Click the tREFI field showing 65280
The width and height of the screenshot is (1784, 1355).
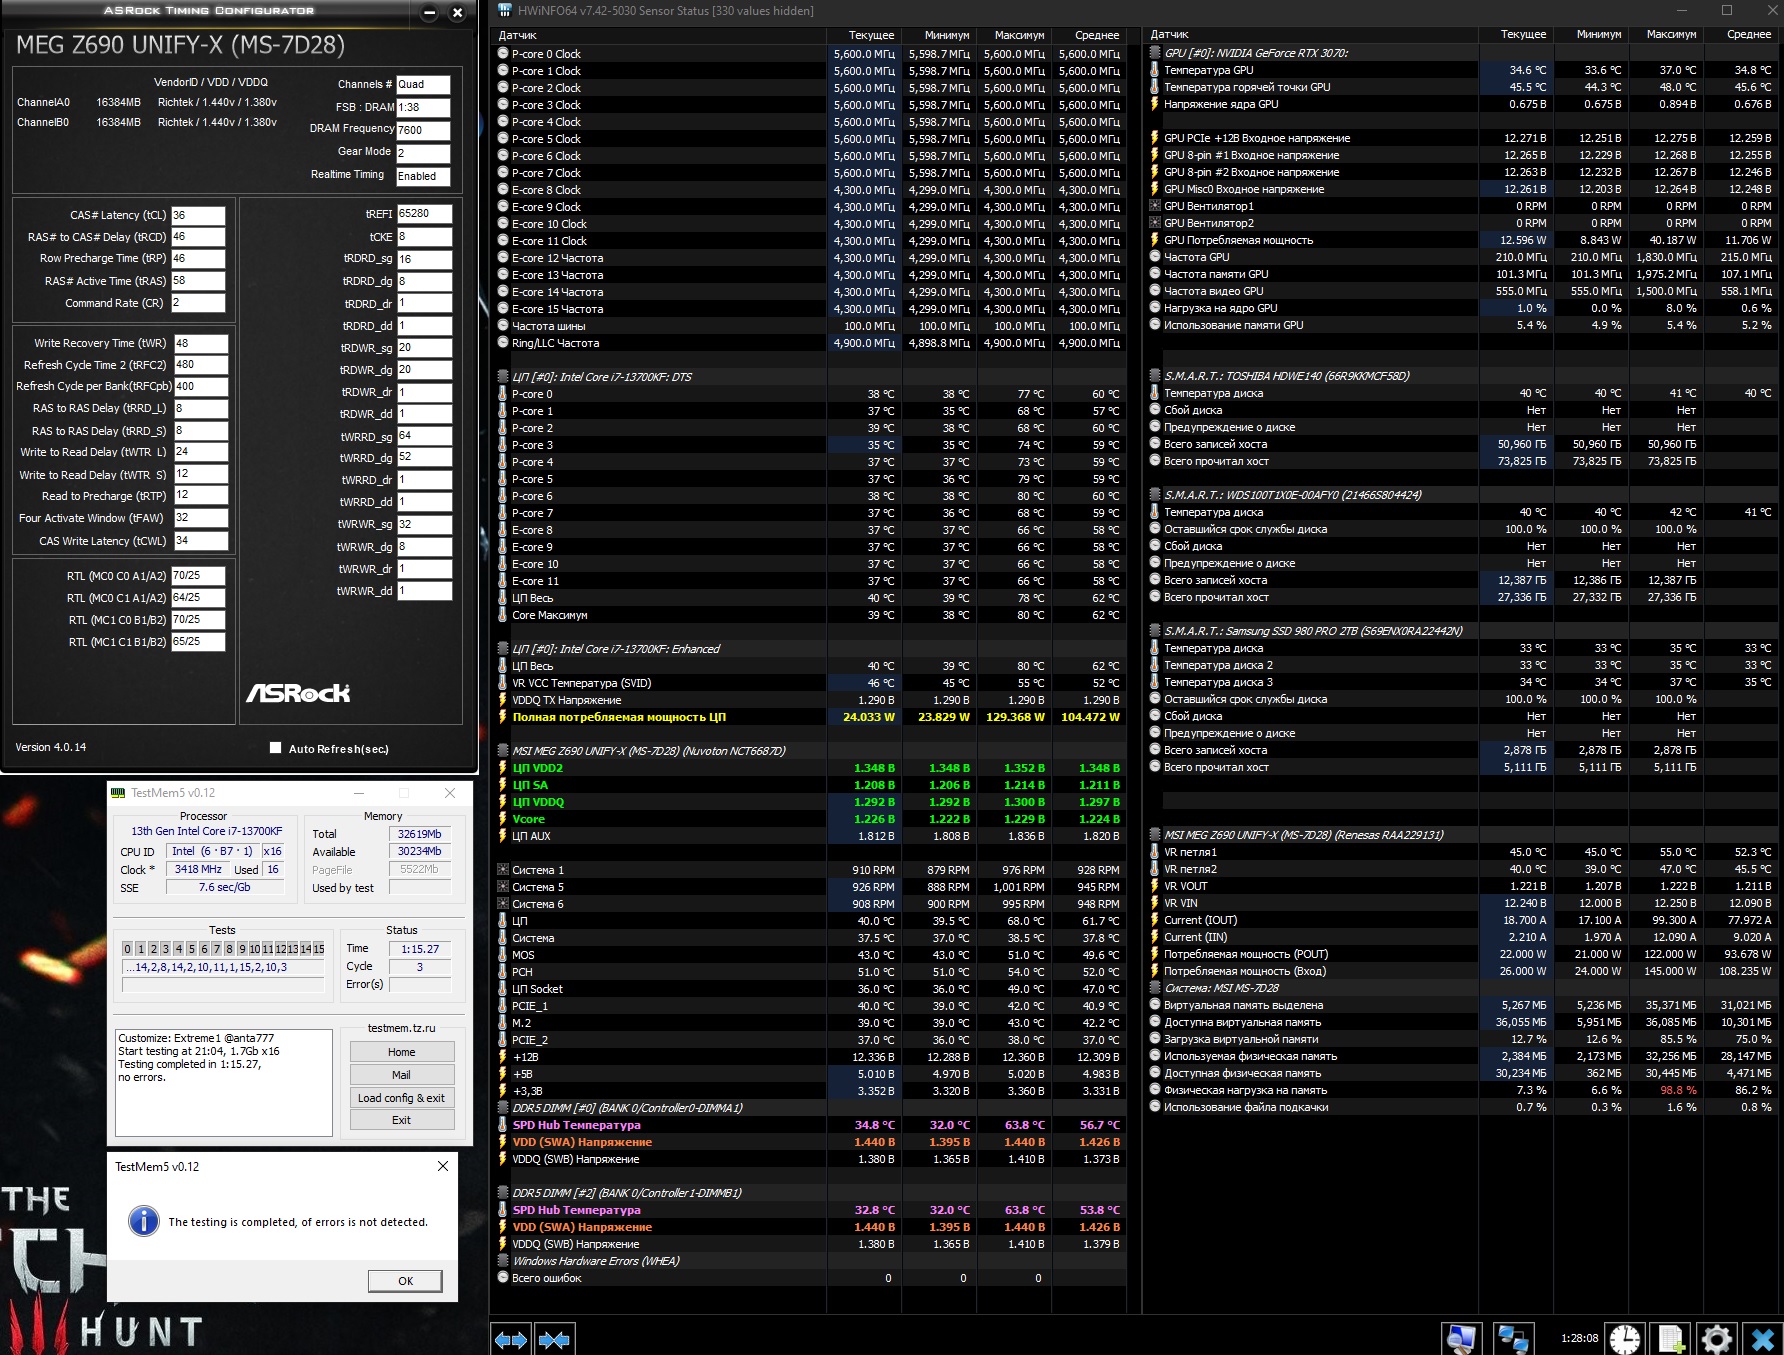point(424,213)
